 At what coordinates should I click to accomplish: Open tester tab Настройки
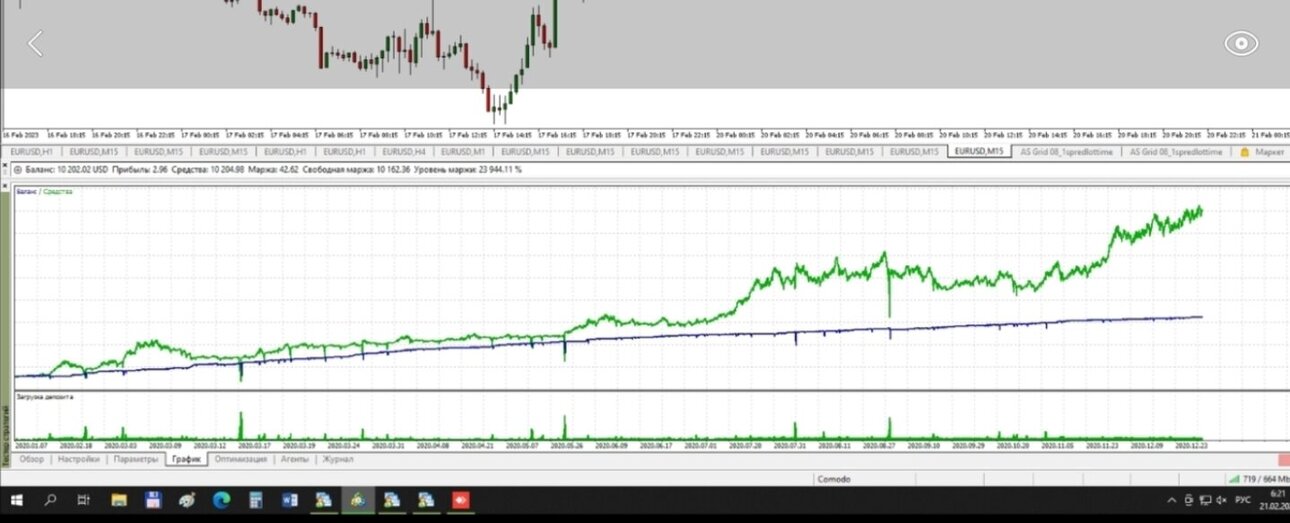(x=78, y=459)
